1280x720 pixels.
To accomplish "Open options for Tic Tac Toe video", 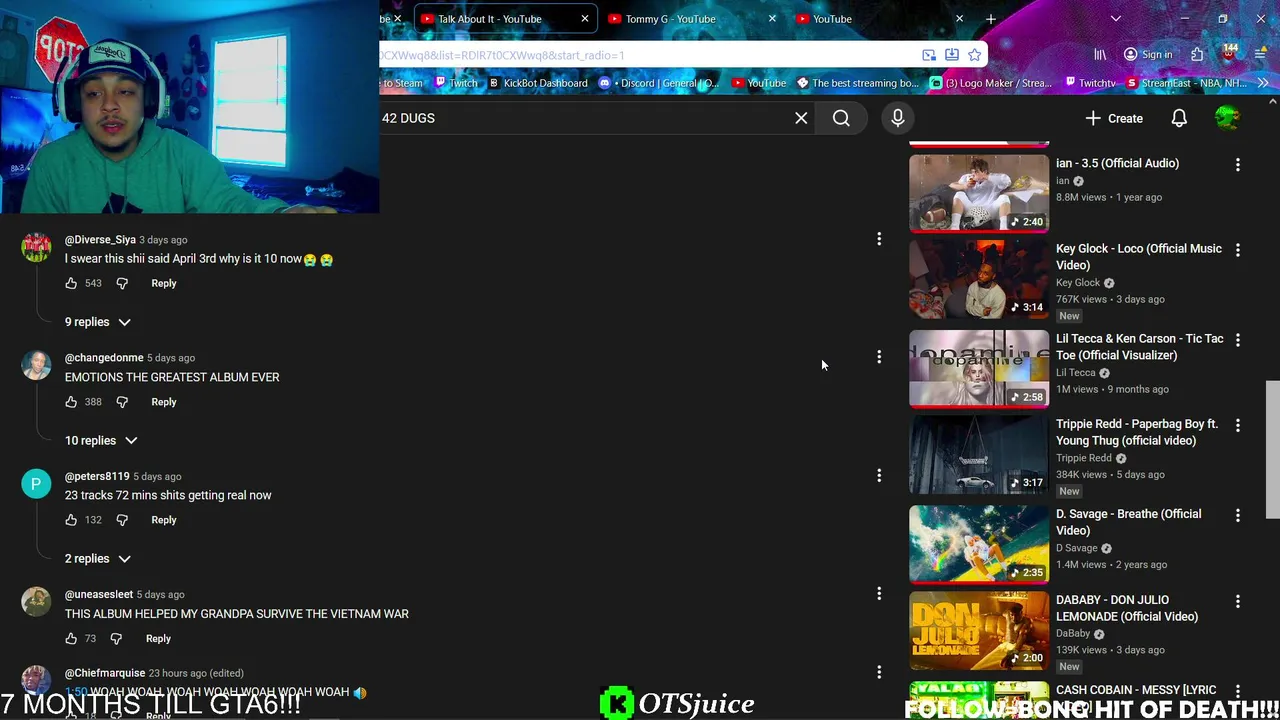I will 1238,340.
